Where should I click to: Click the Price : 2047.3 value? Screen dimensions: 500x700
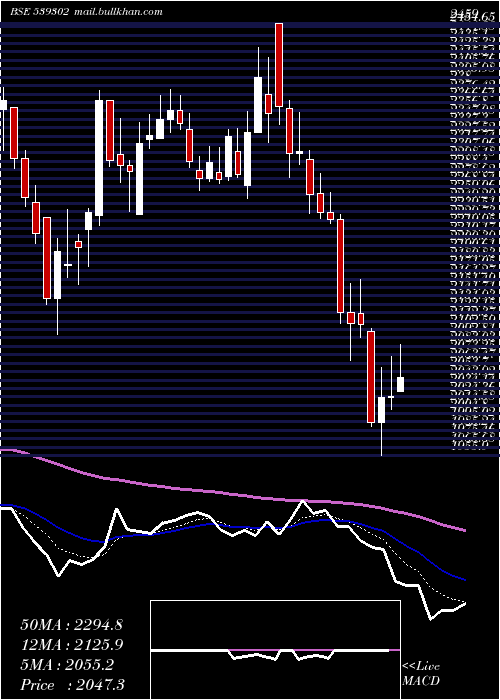coord(72,685)
